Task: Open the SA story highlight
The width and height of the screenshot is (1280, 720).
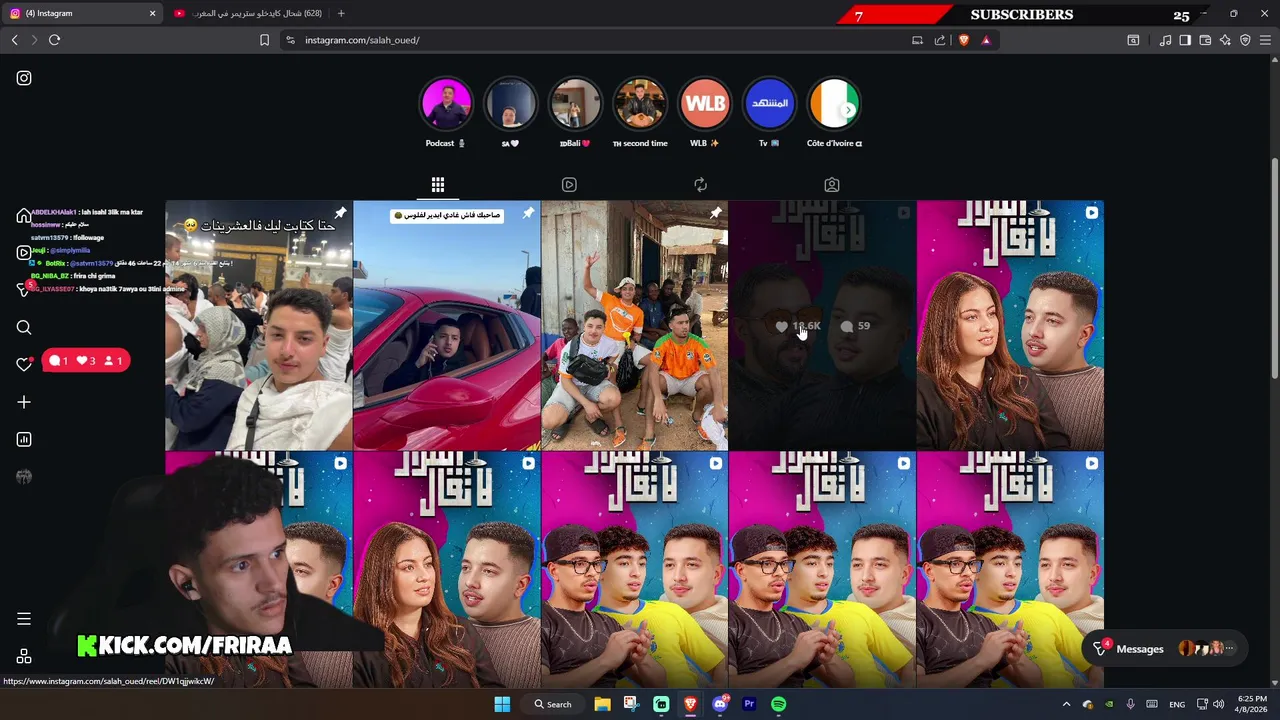Action: [x=510, y=104]
